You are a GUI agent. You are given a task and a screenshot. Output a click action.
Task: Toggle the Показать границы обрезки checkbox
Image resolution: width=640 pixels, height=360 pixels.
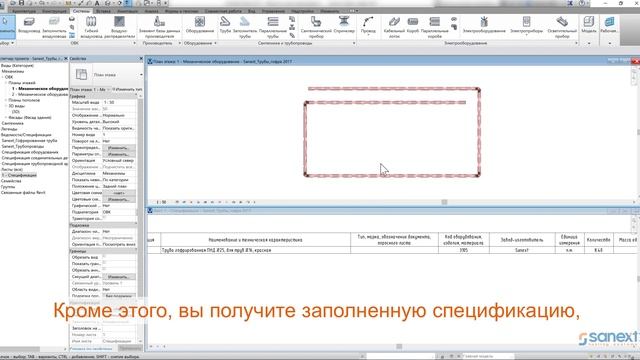[104, 263]
